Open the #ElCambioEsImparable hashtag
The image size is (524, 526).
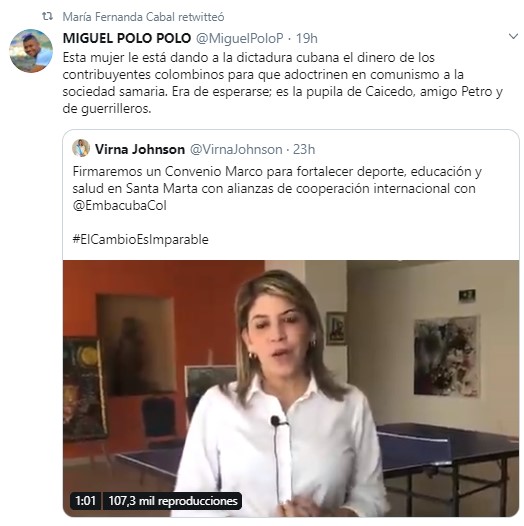click(x=140, y=240)
